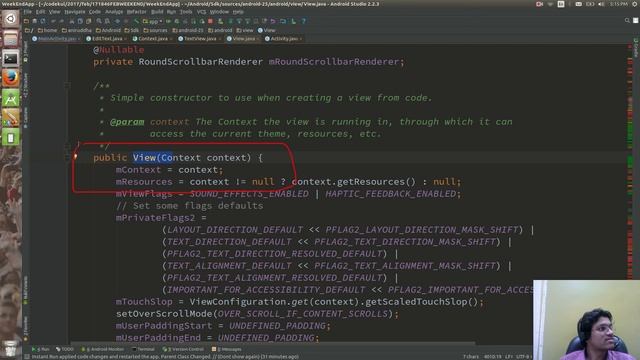The image size is (640, 360).
Task: Click the Synchronize toolbar icon
Action: click(43, 21)
